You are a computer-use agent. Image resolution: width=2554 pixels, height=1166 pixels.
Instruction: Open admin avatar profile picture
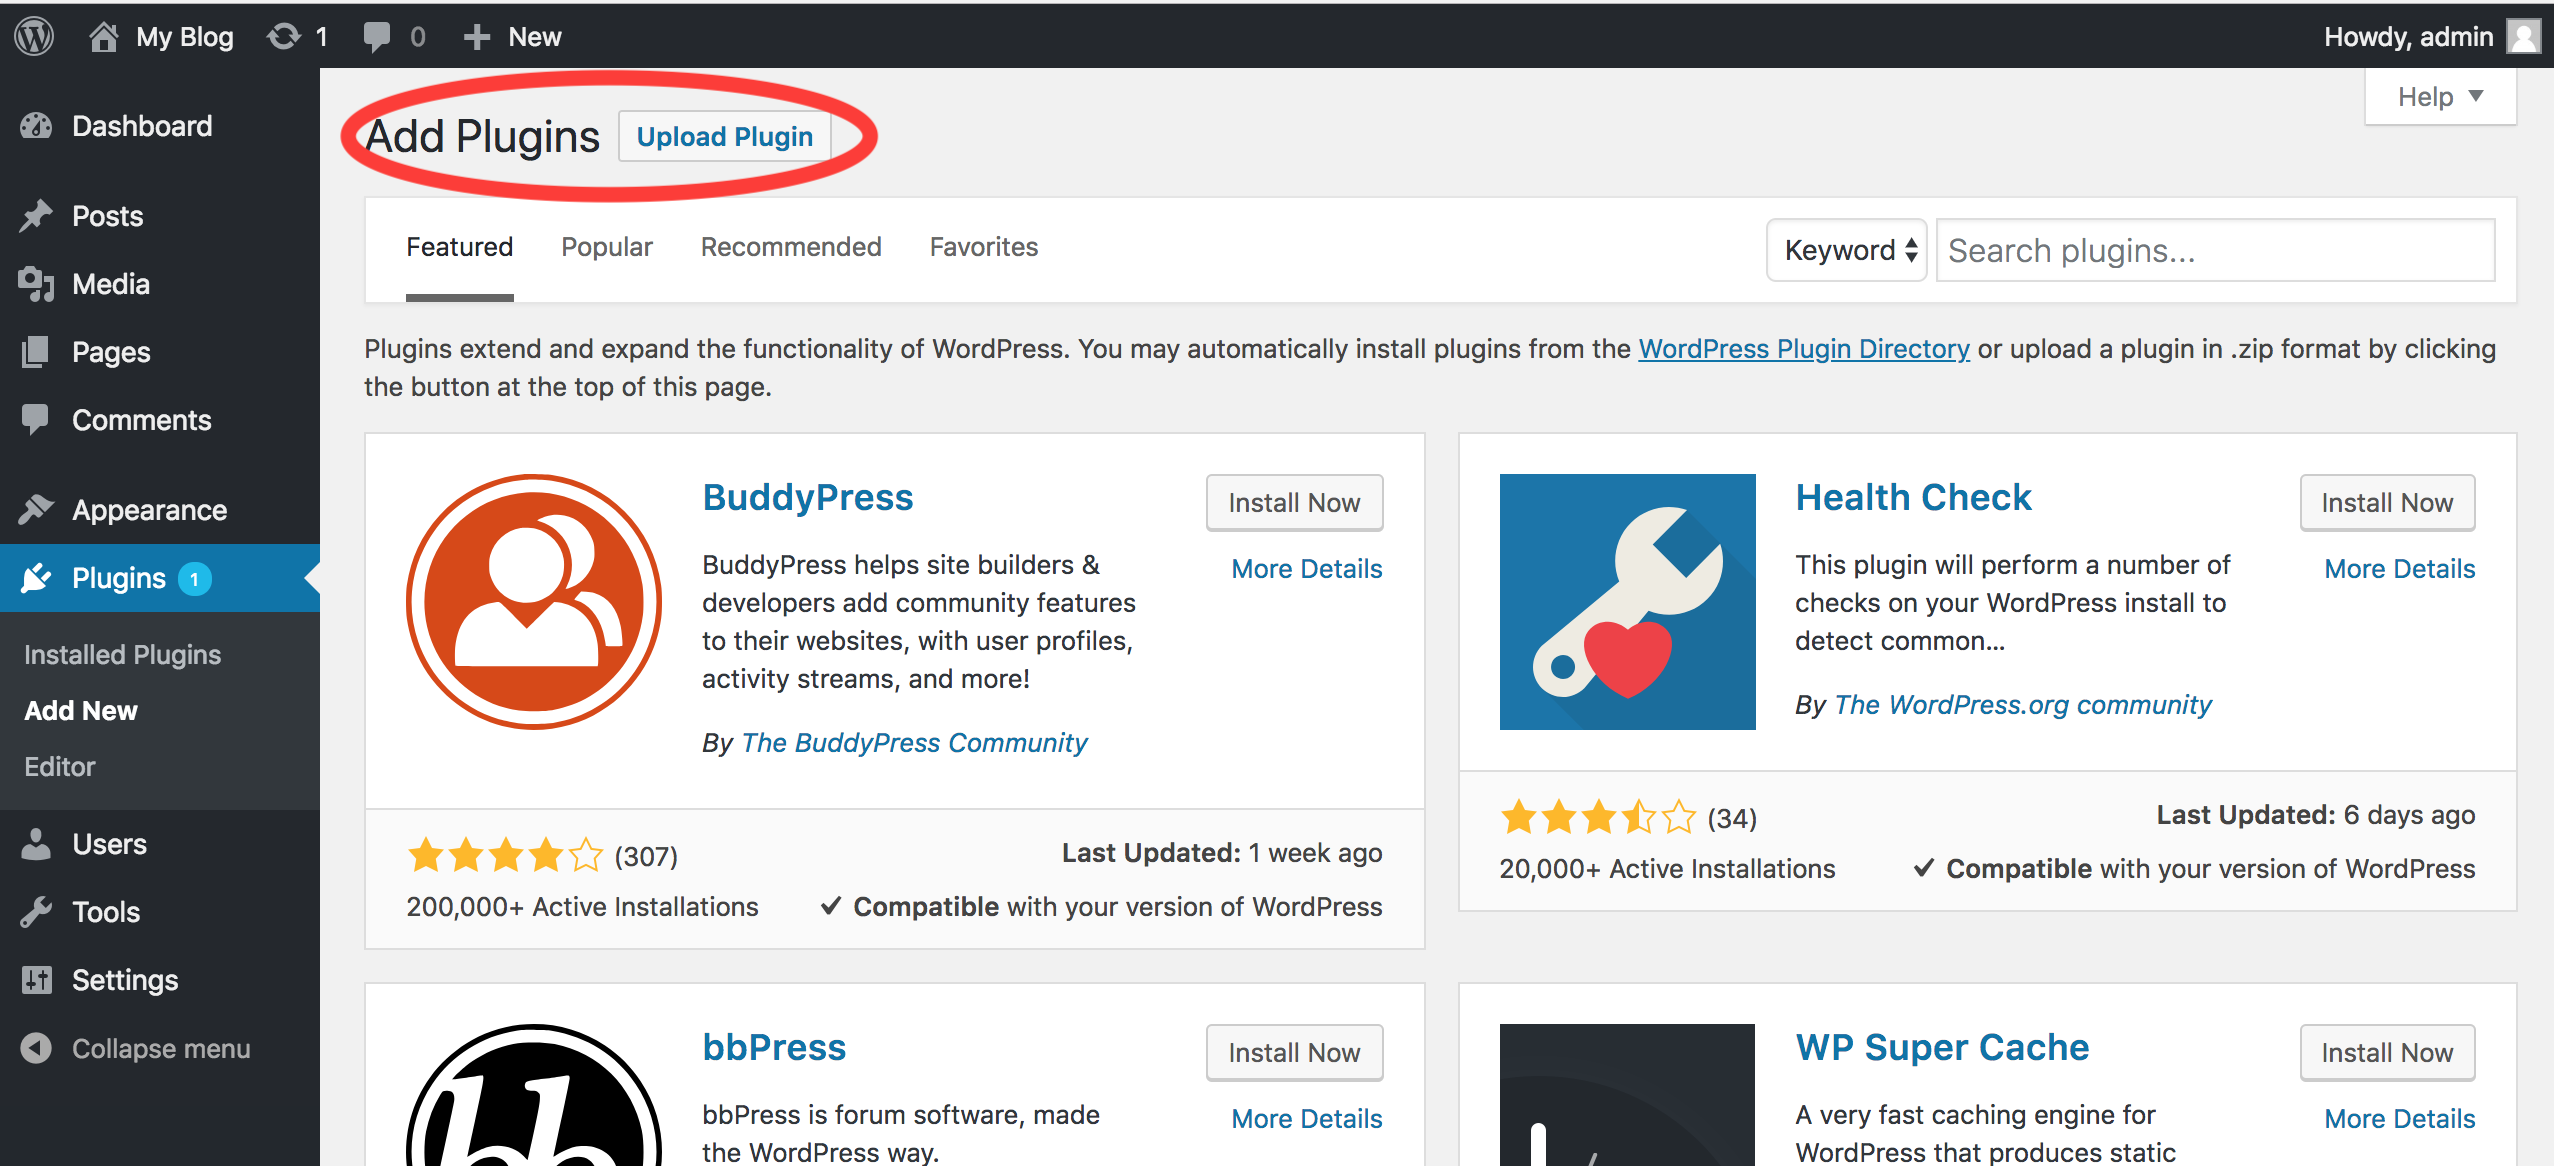click(2523, 37)
